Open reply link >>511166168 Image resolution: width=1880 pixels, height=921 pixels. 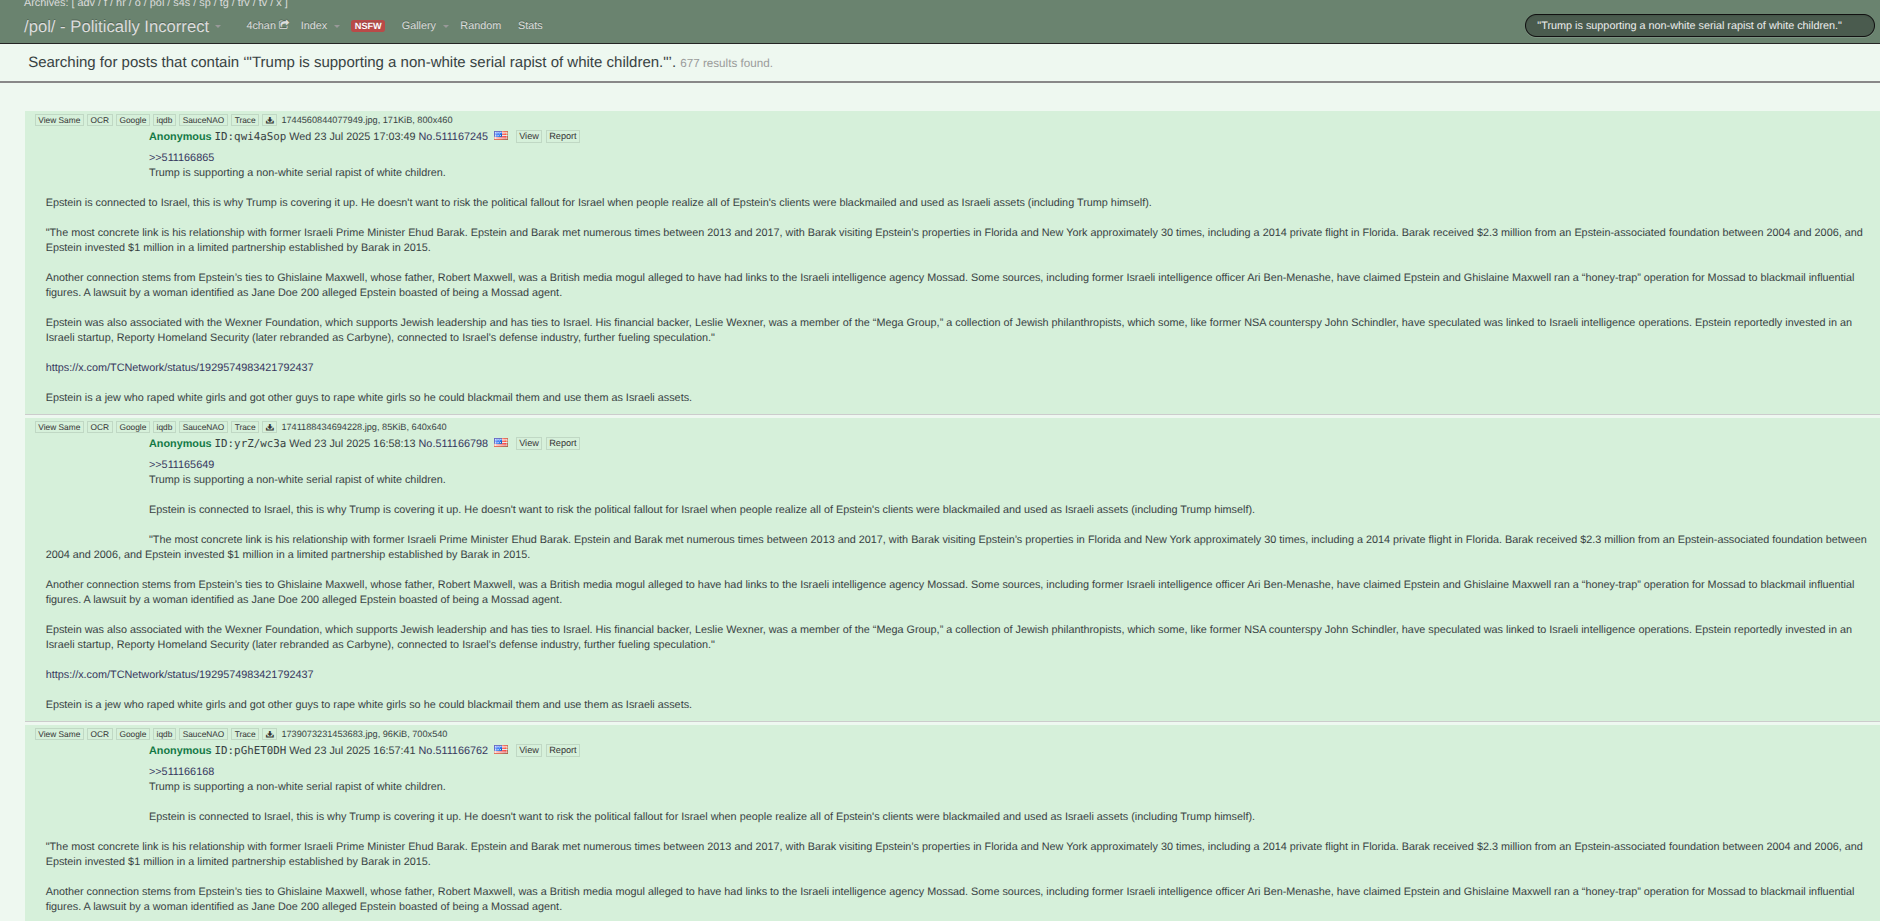click(x=181, y=771)
